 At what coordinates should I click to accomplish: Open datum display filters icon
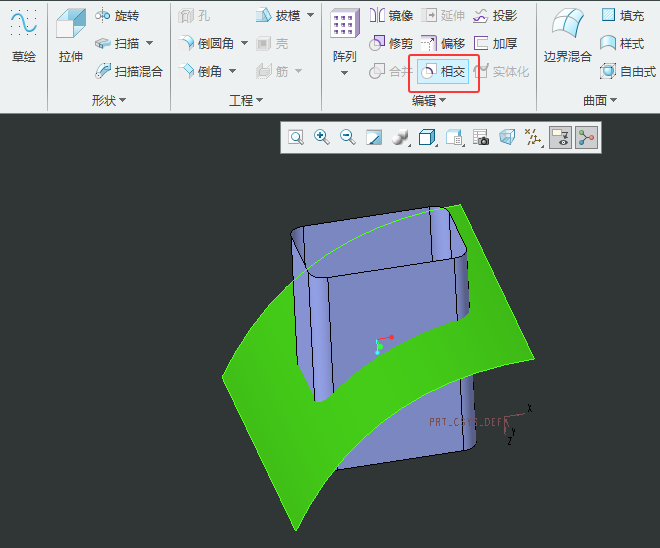click(533, 138)
